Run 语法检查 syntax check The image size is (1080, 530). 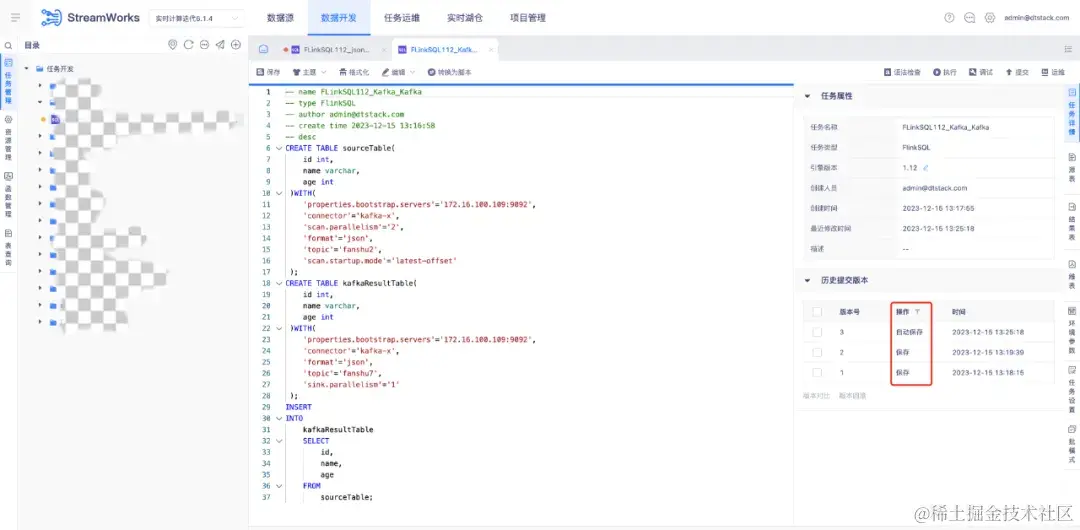tap(902, 72)
